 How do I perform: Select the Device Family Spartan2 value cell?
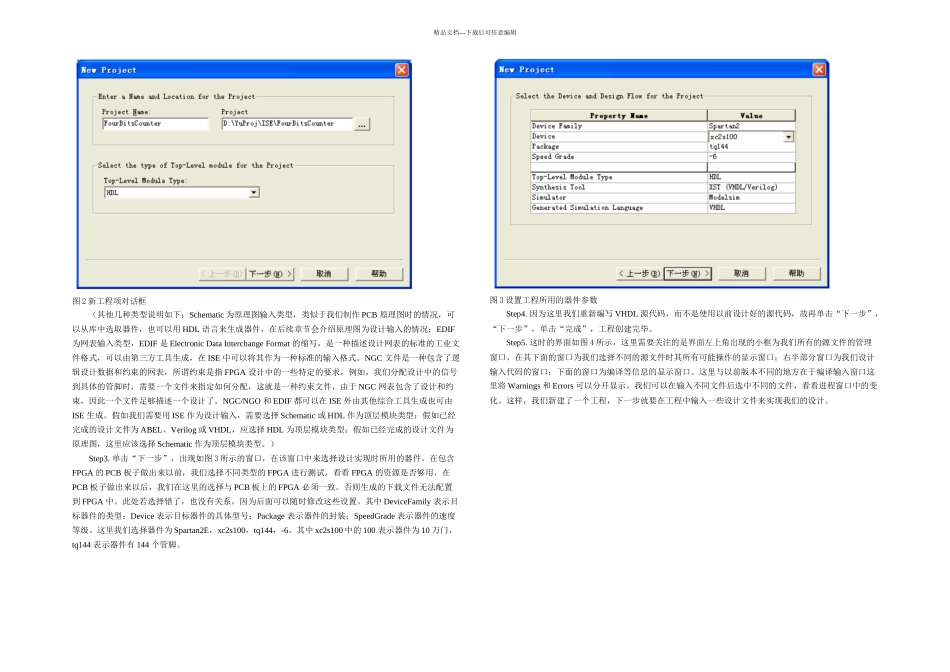pos(750,127)
